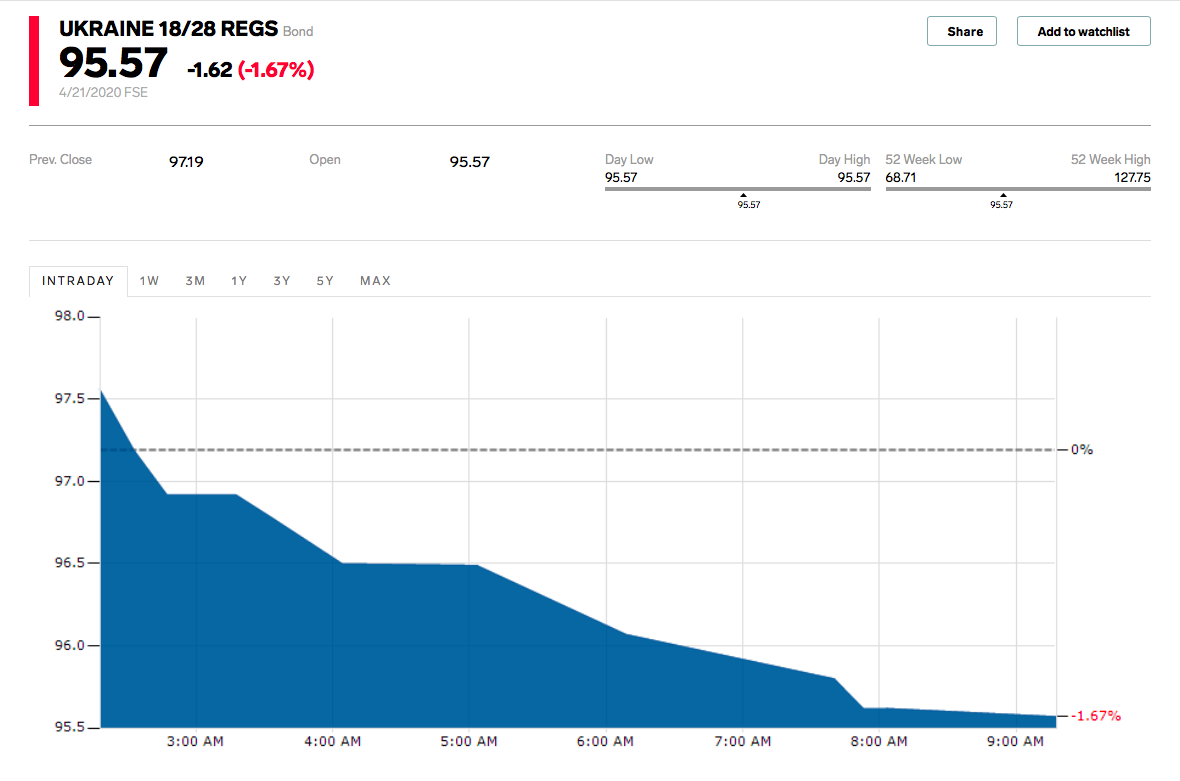Click the "UKRAINE 18/28 REGS" title
This screenshot has width=1180, height=781.
click(169, 29)
